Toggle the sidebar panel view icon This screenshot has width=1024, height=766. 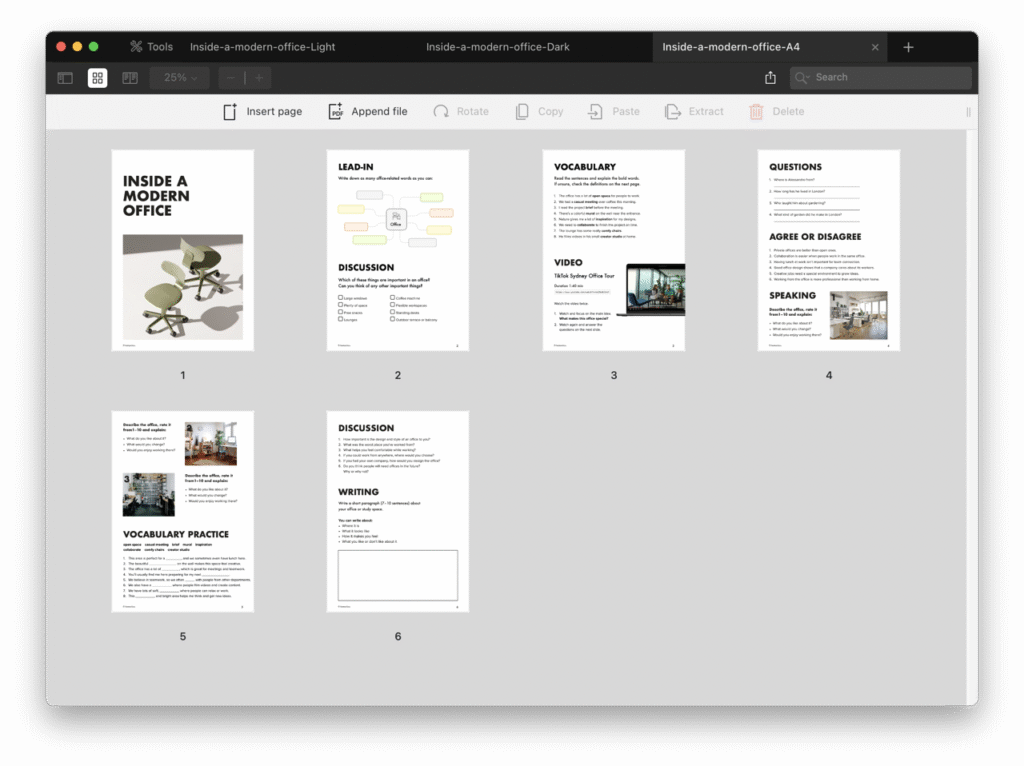click(65, 78)
